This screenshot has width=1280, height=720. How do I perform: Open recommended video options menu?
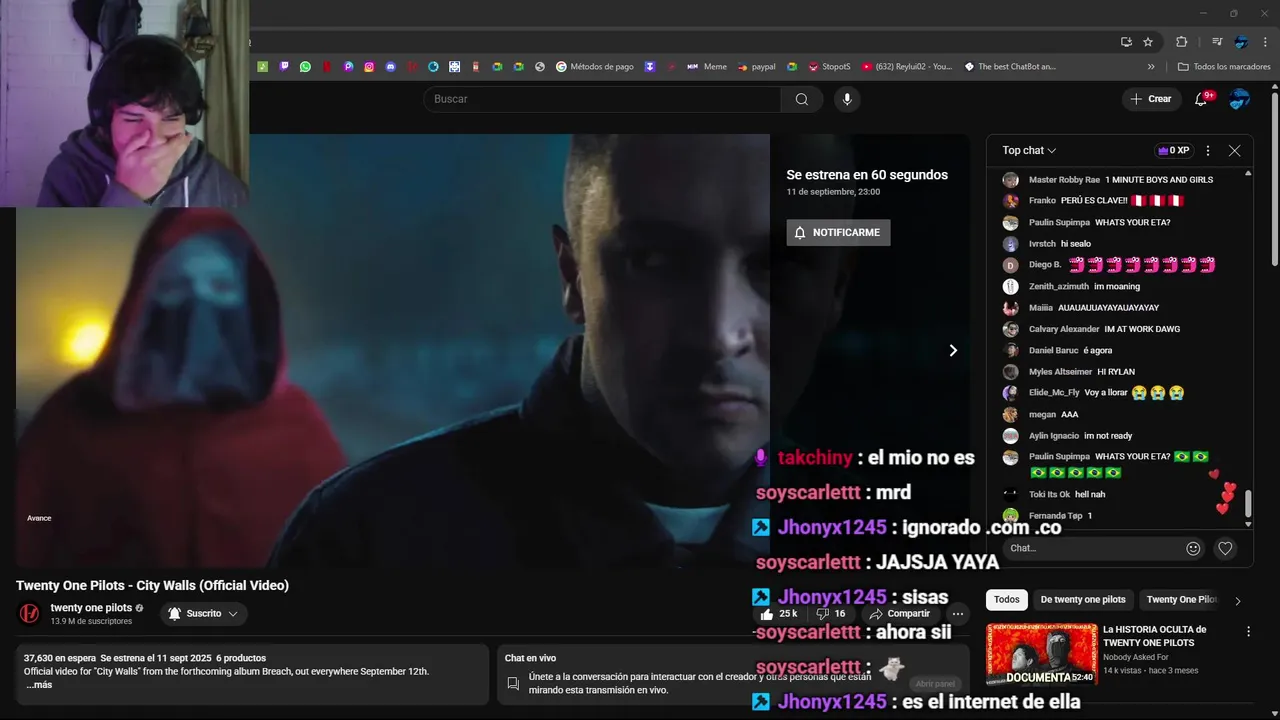point(1248,632)
